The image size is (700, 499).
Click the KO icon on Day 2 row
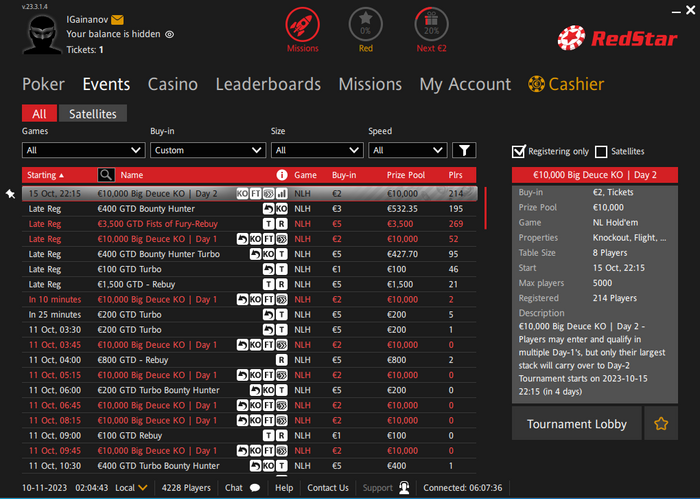click(242, 194)
